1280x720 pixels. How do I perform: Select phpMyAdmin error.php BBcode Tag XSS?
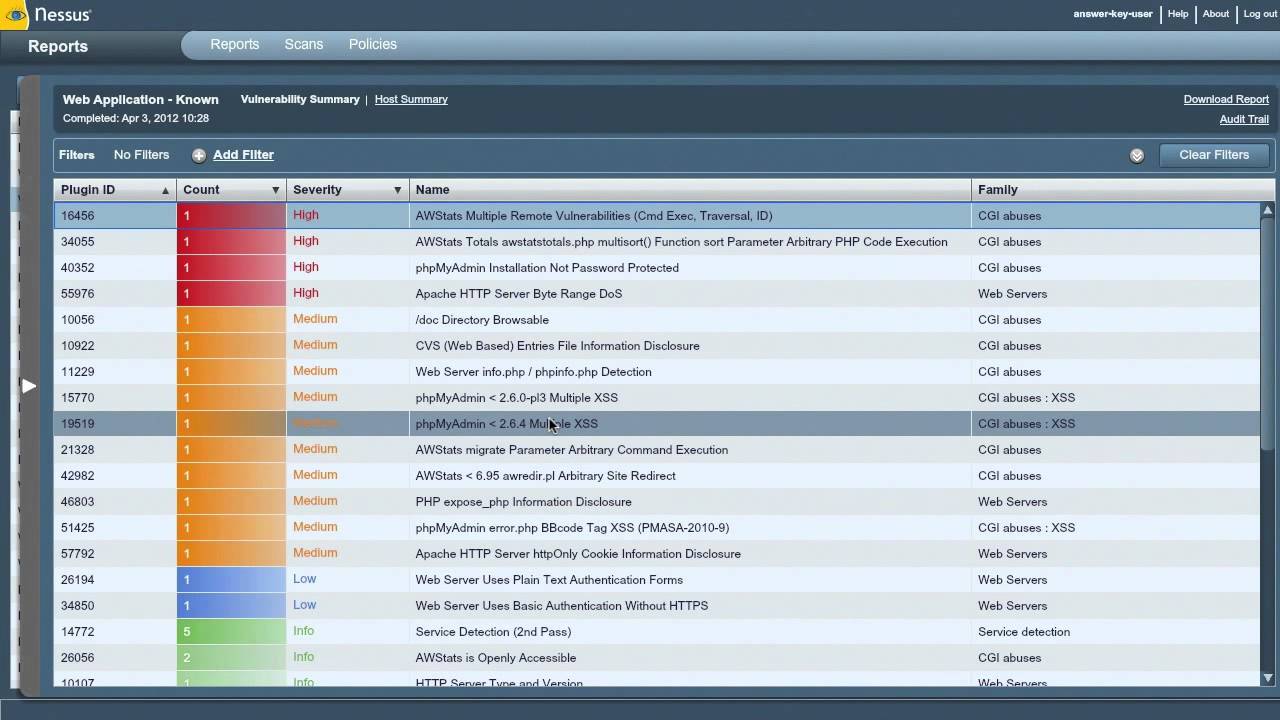tap(657, 528)
